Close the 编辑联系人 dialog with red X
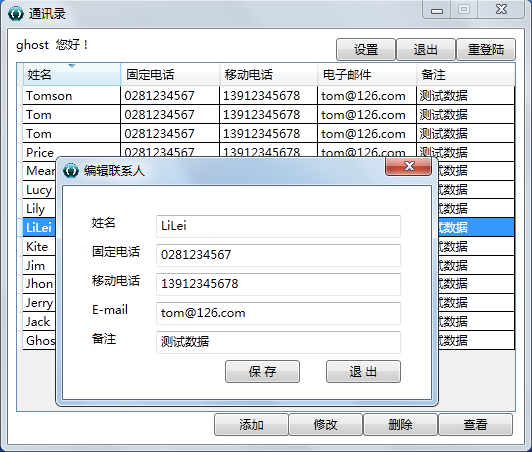The height and width of the screenshot is (452, 532). pos(408,166)
